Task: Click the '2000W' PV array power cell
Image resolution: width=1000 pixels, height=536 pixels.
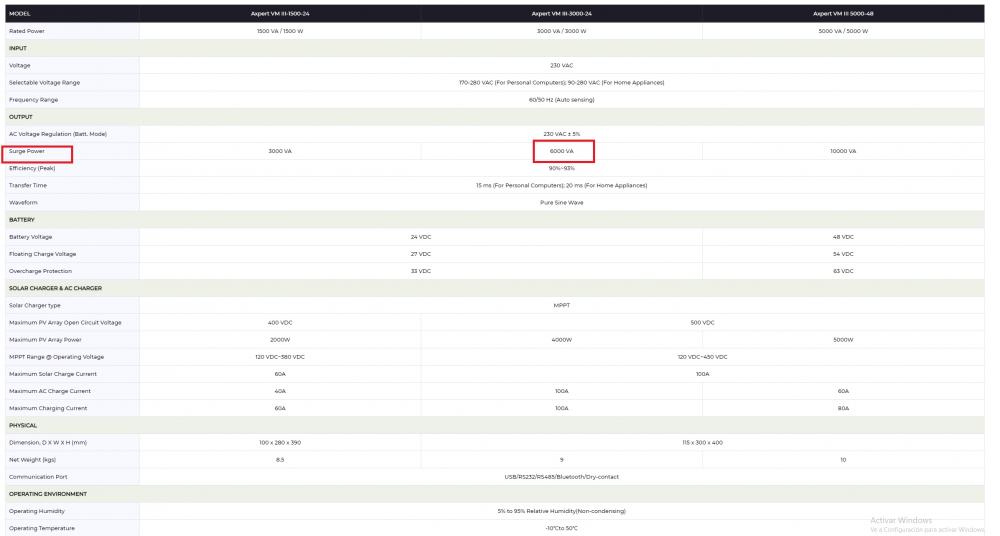Action: click(x=280, y=339)
